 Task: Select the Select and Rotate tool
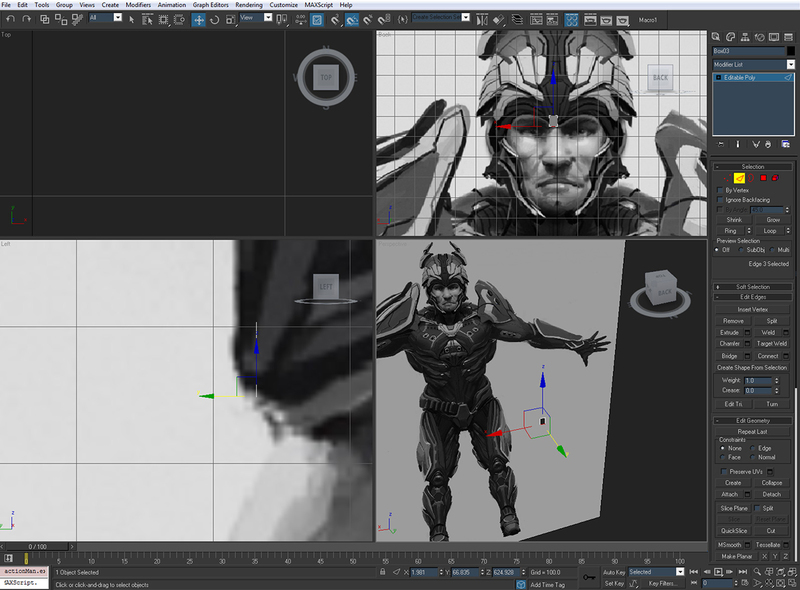coord(215,20)
